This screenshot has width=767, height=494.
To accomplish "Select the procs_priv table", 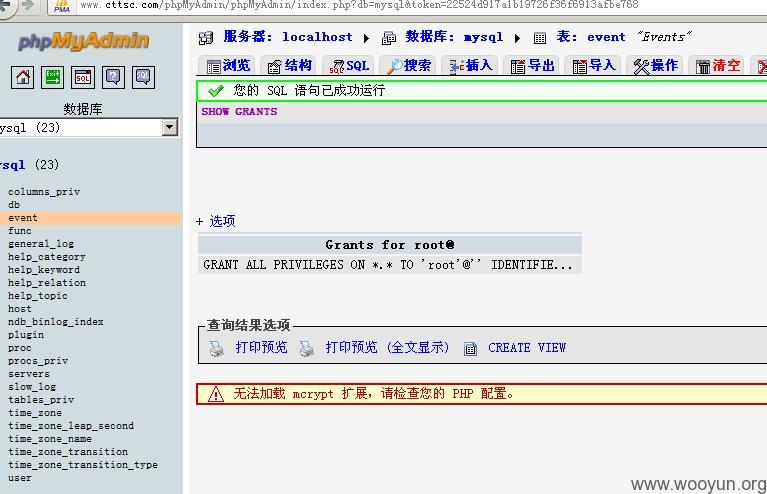I will click(x=38, y=361).
